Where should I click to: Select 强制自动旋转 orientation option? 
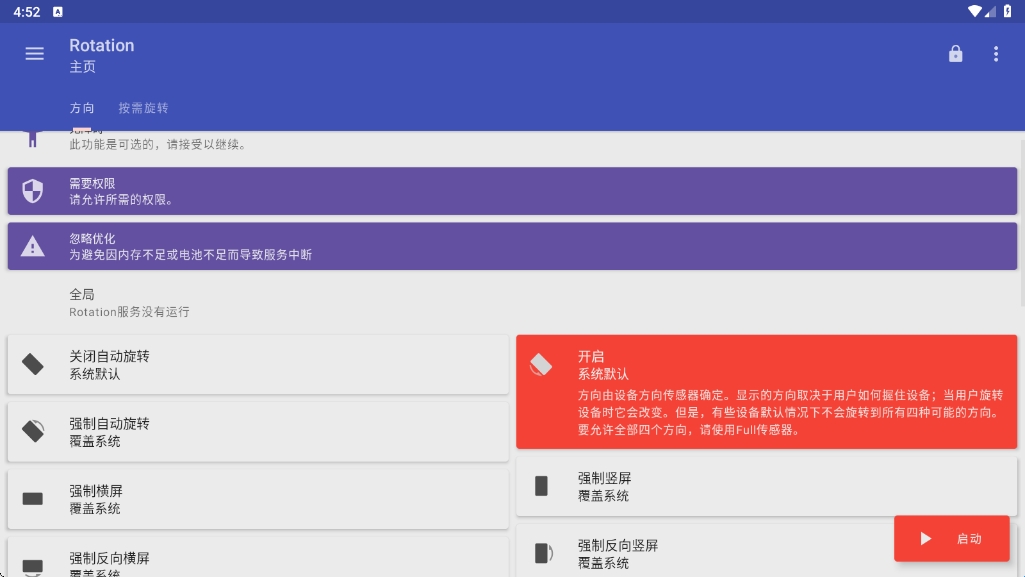(x=258, y=432)
